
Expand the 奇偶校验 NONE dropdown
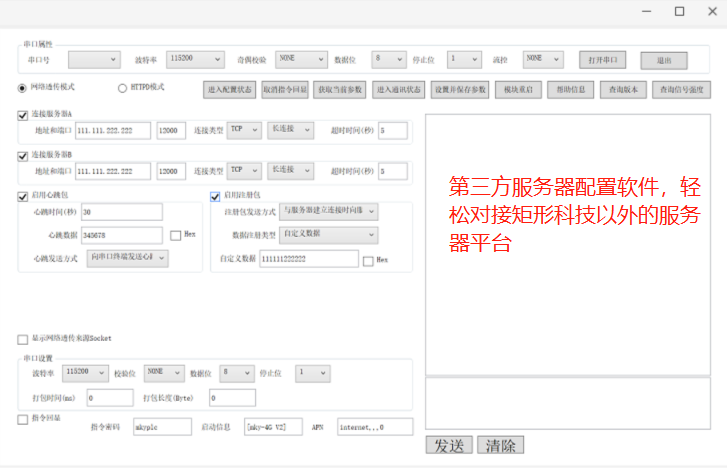[x=300, y=59]
